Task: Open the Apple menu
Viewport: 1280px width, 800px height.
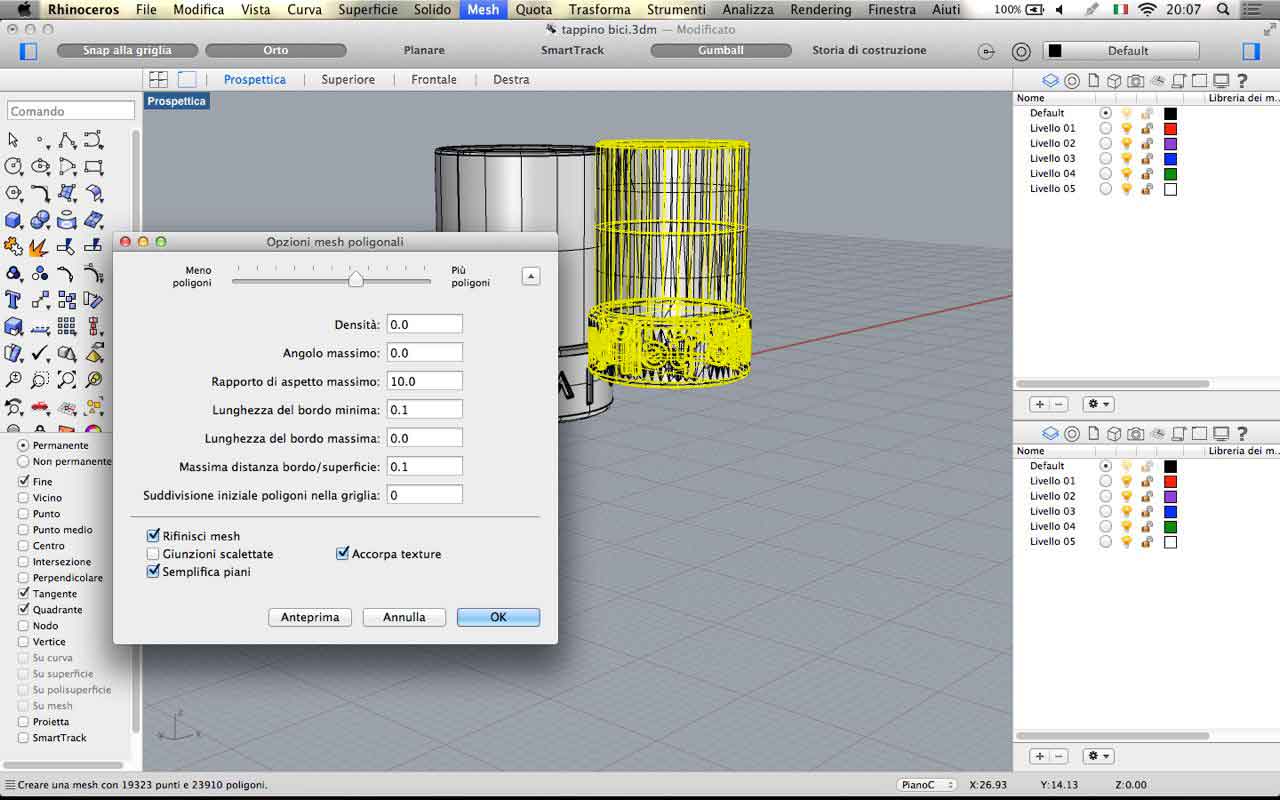Action: pyautogui.click(x=25, y=9)
